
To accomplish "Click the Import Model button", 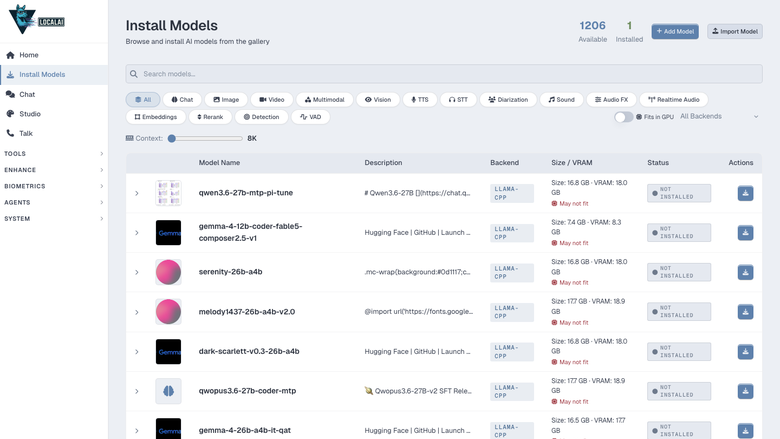I will [x=735, y=31].
